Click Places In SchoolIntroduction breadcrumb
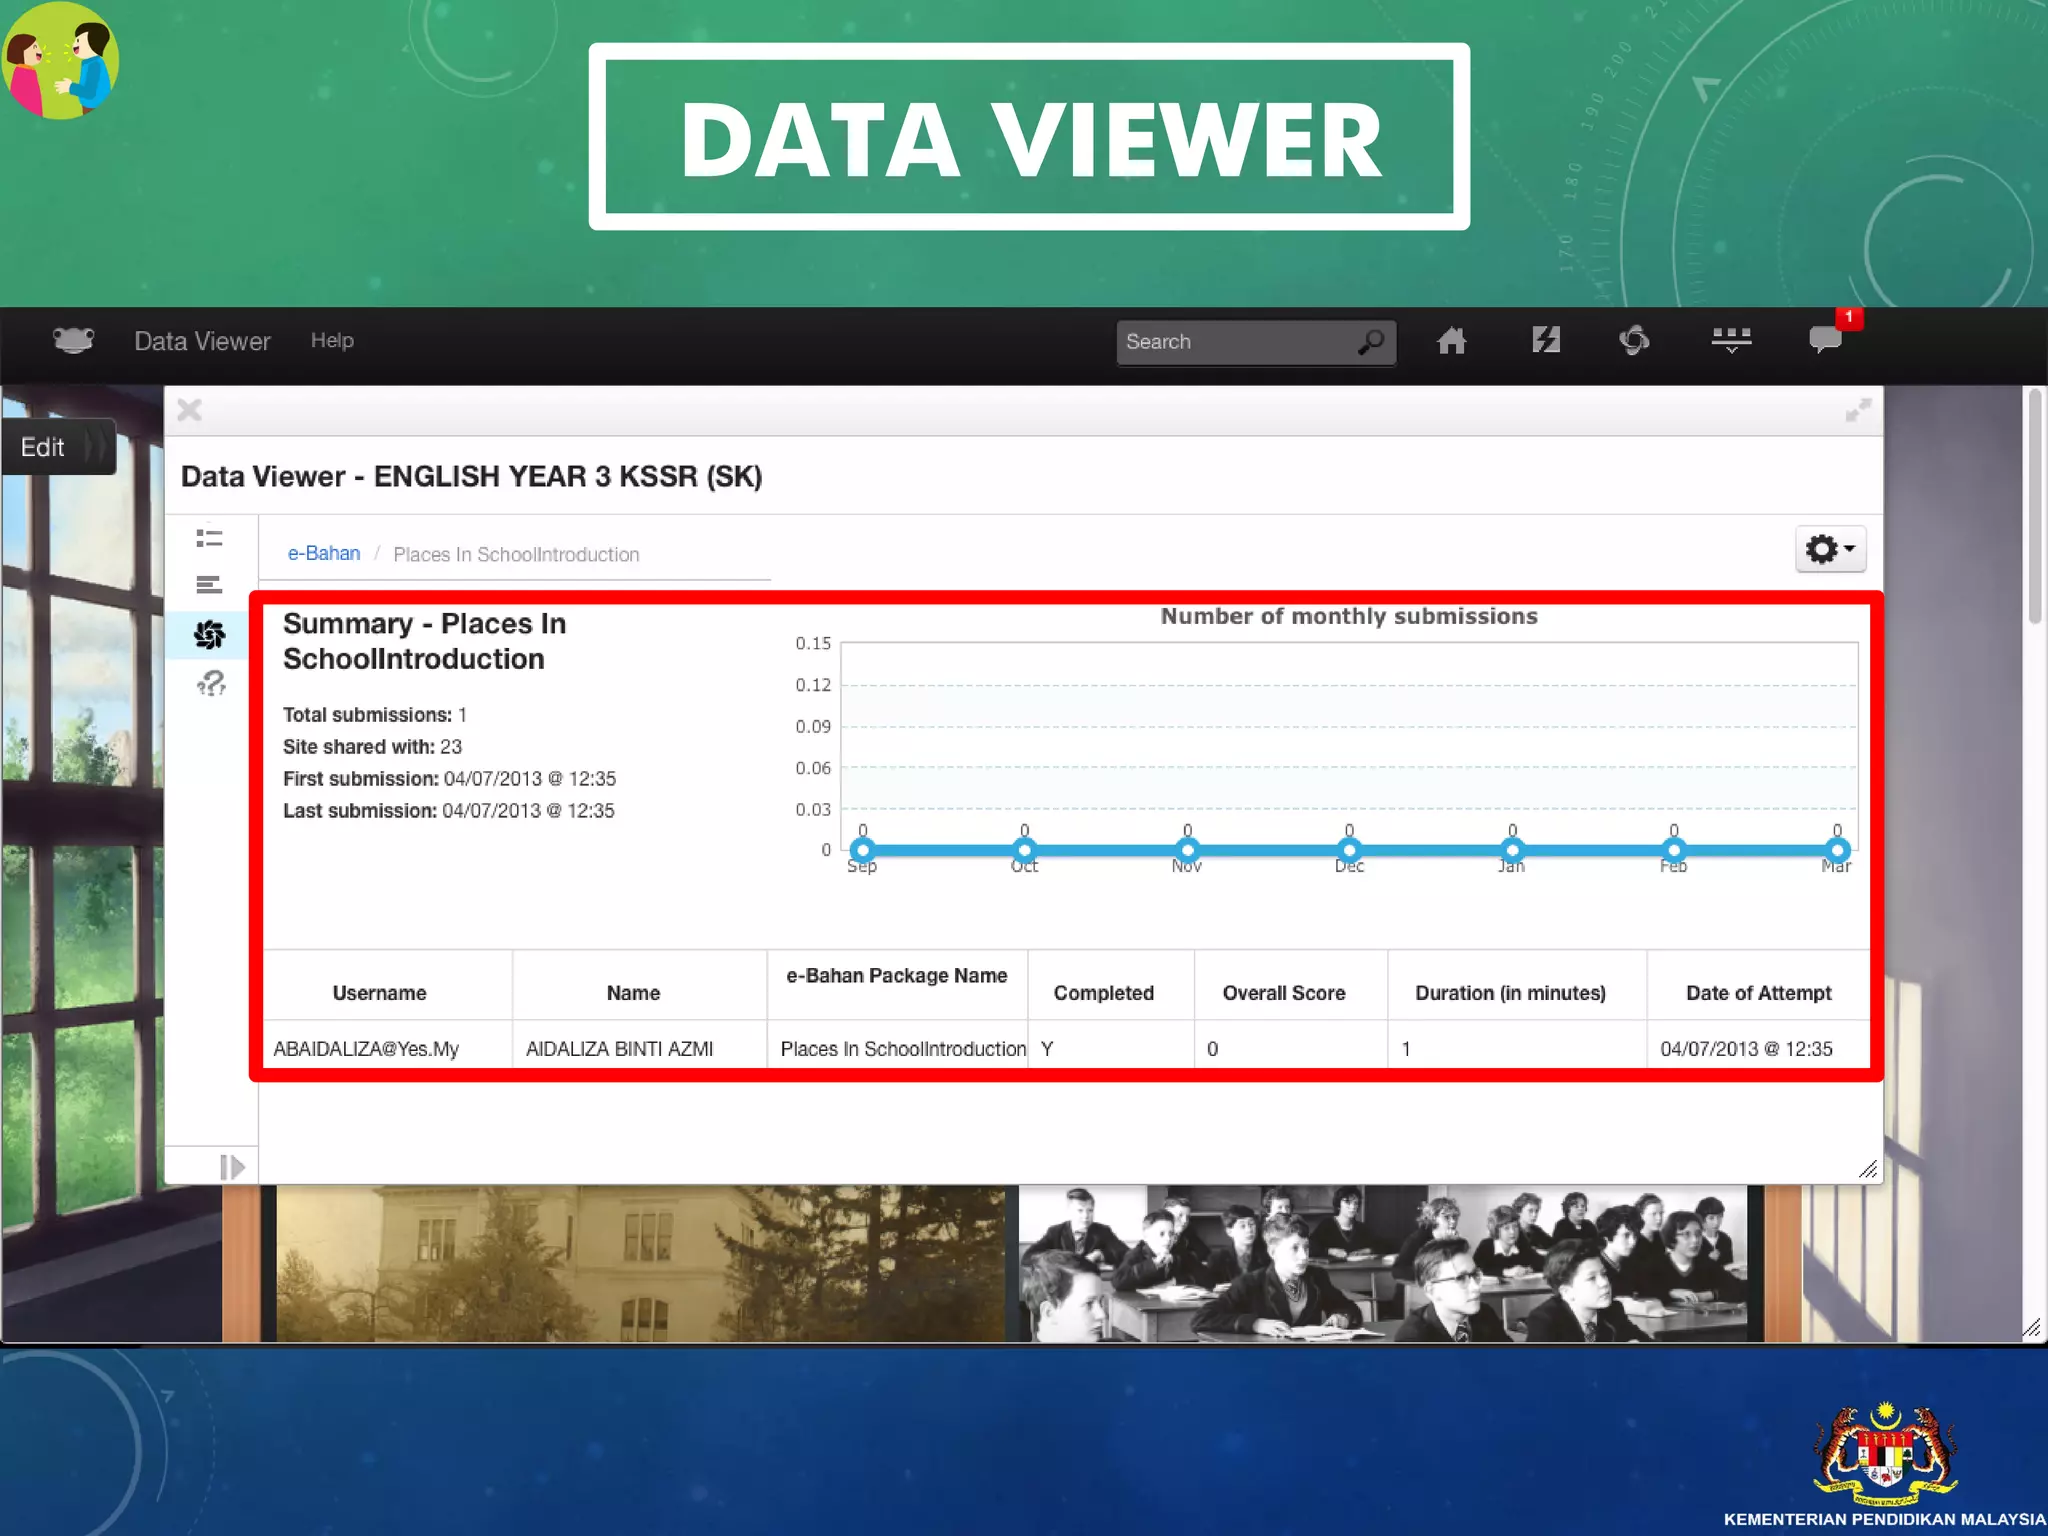Image resolution: width=2048 pixels, height=1536 pixels. click(516, 555)
